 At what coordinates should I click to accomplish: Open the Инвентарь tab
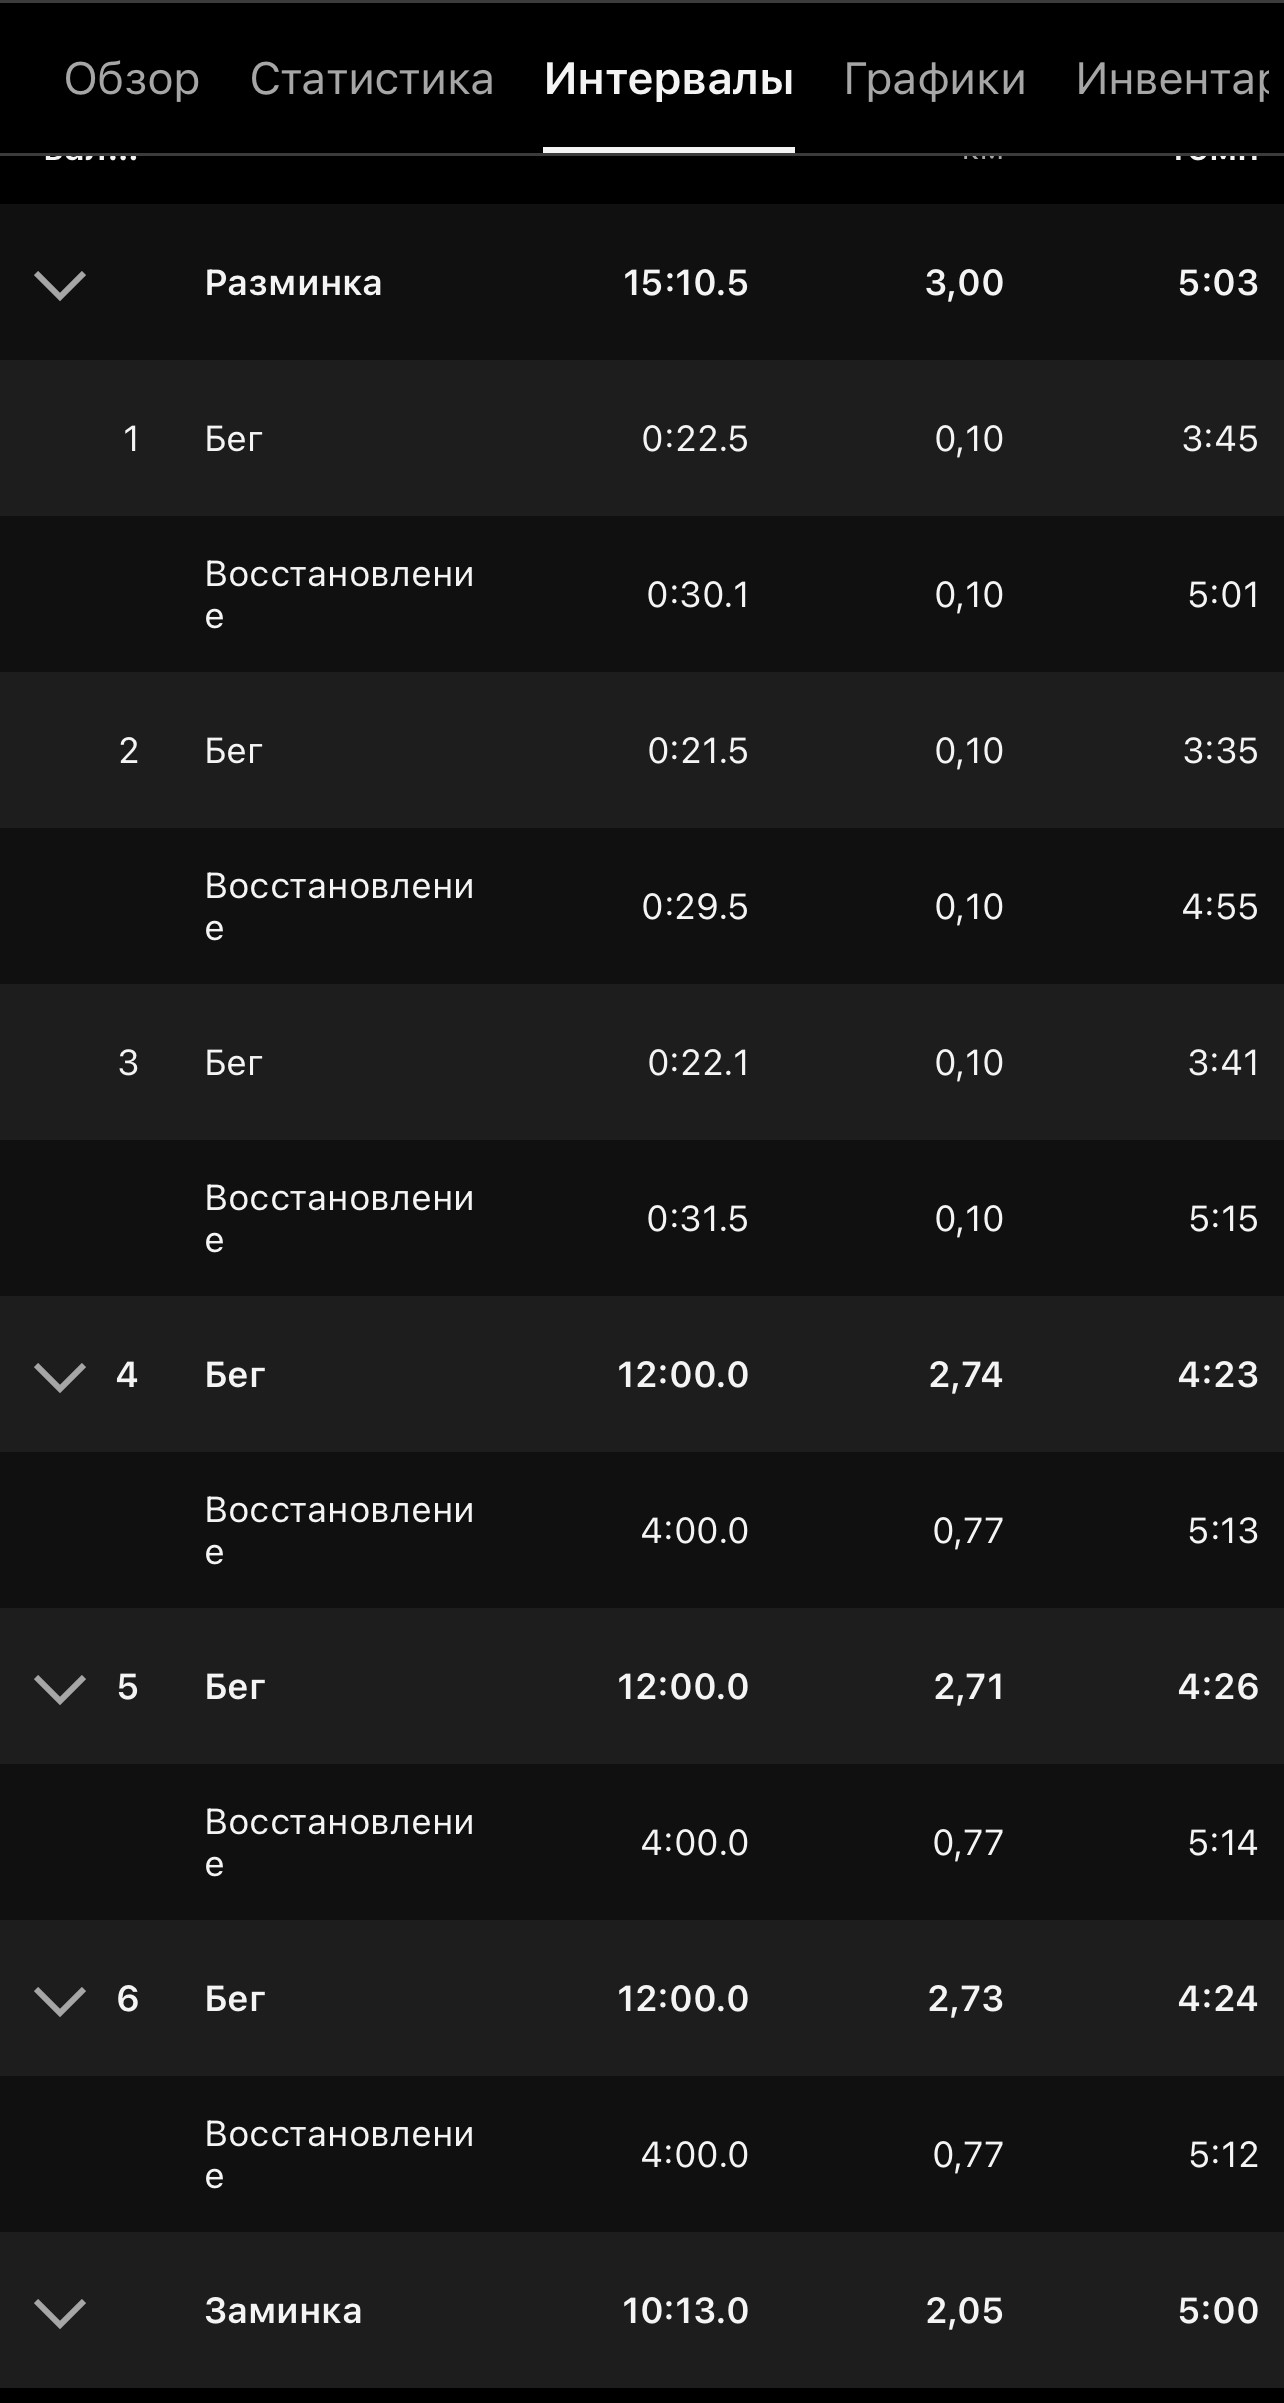[x=1174, y=79]
